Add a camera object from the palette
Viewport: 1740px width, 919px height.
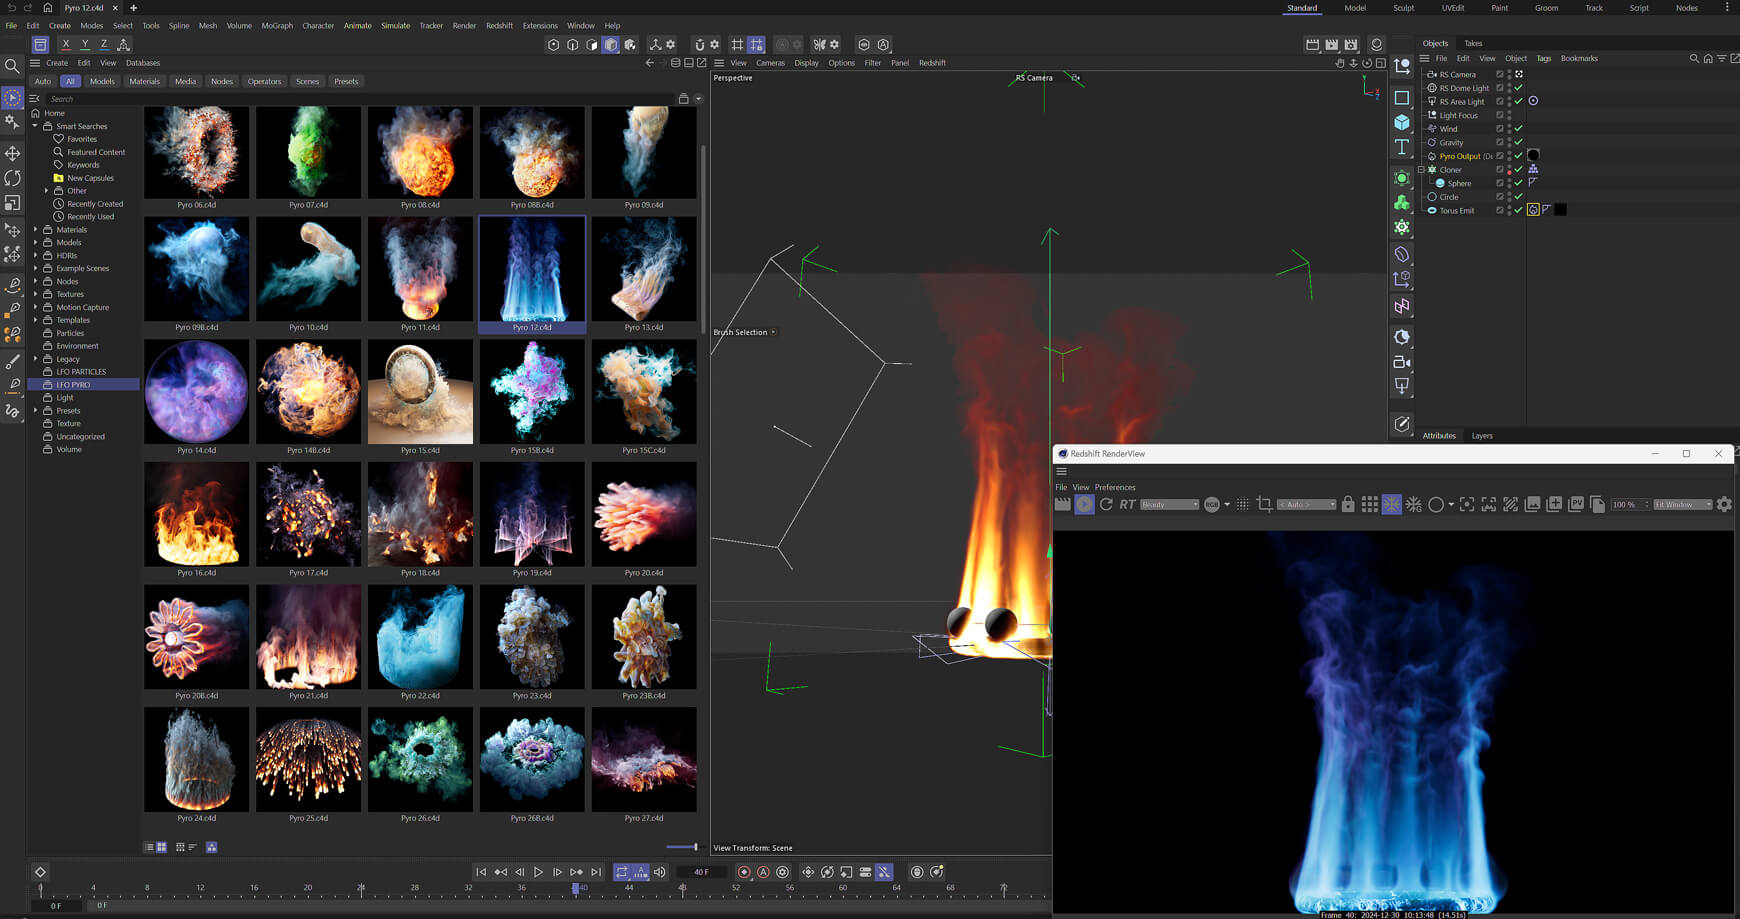[1402, 362]
